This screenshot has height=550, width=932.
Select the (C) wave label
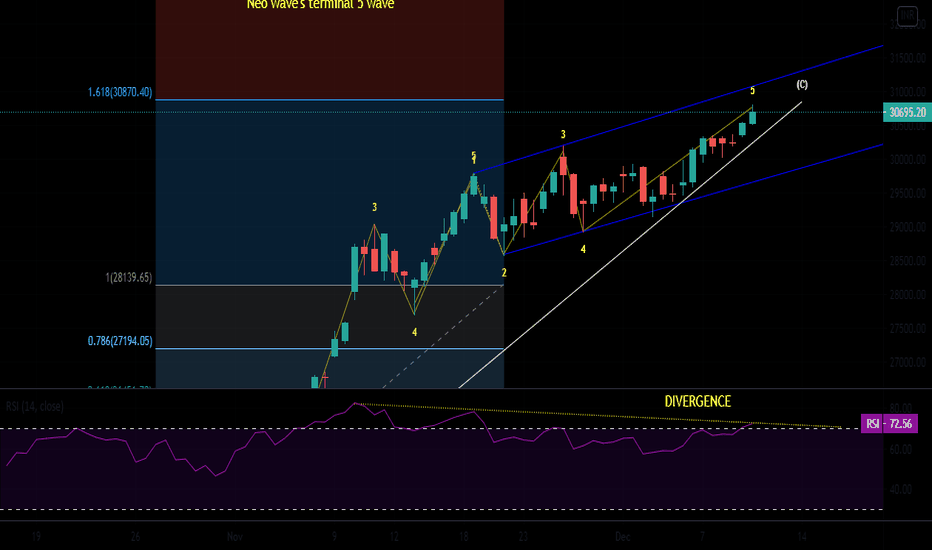[x=802, y=84]
